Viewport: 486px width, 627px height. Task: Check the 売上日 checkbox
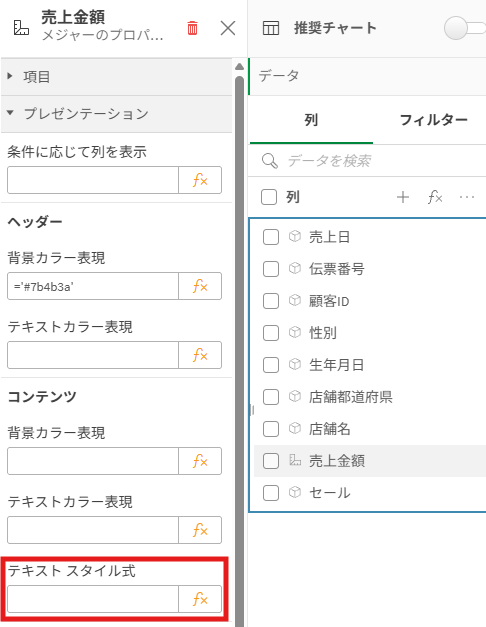(271, 237)
